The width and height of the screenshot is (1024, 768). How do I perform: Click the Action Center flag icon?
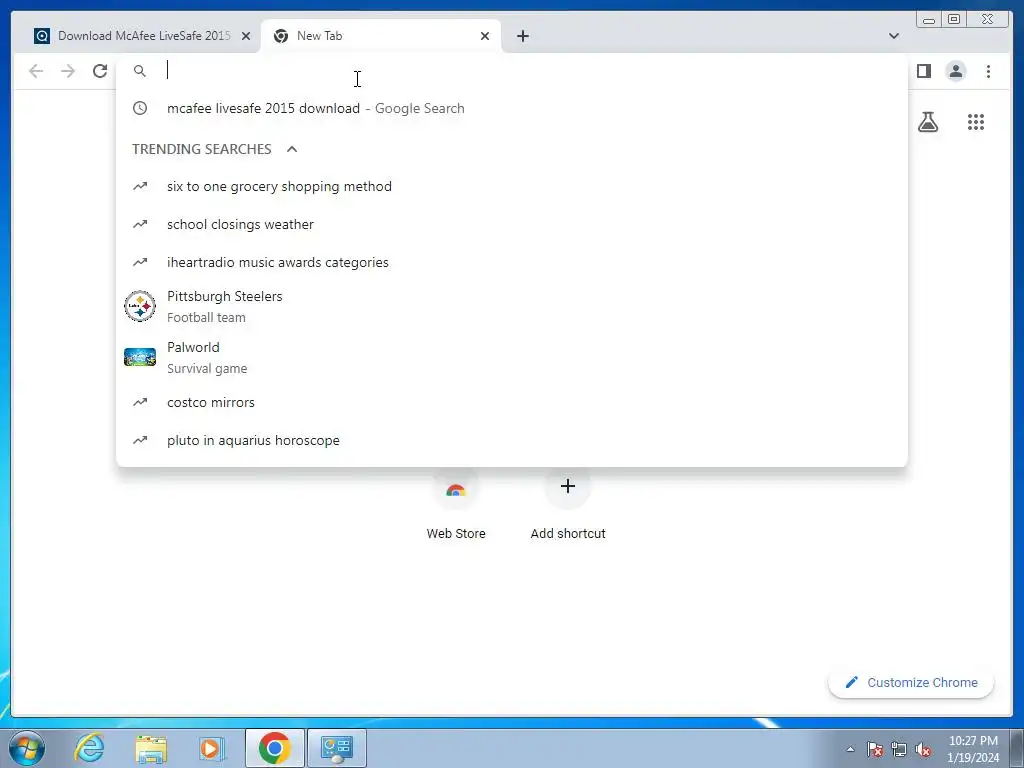[x=875, y=749]
